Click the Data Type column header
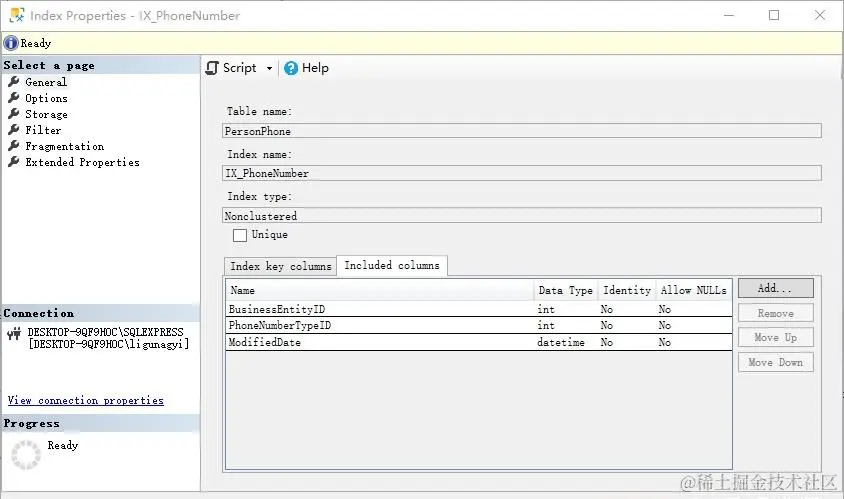 (x=565, y=290)
